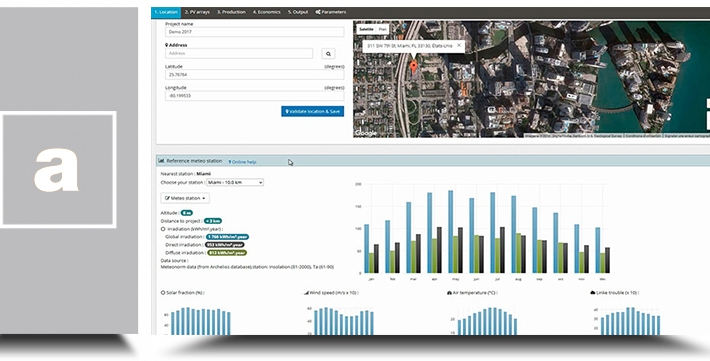Click the Reference meteo station chart icon
The width and height of the screenshot is (710, 361).
pyautogui.click(x=162, y=161)
